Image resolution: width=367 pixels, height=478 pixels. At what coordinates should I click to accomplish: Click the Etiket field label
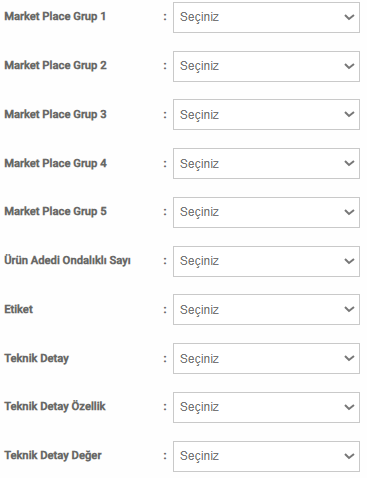19,309
